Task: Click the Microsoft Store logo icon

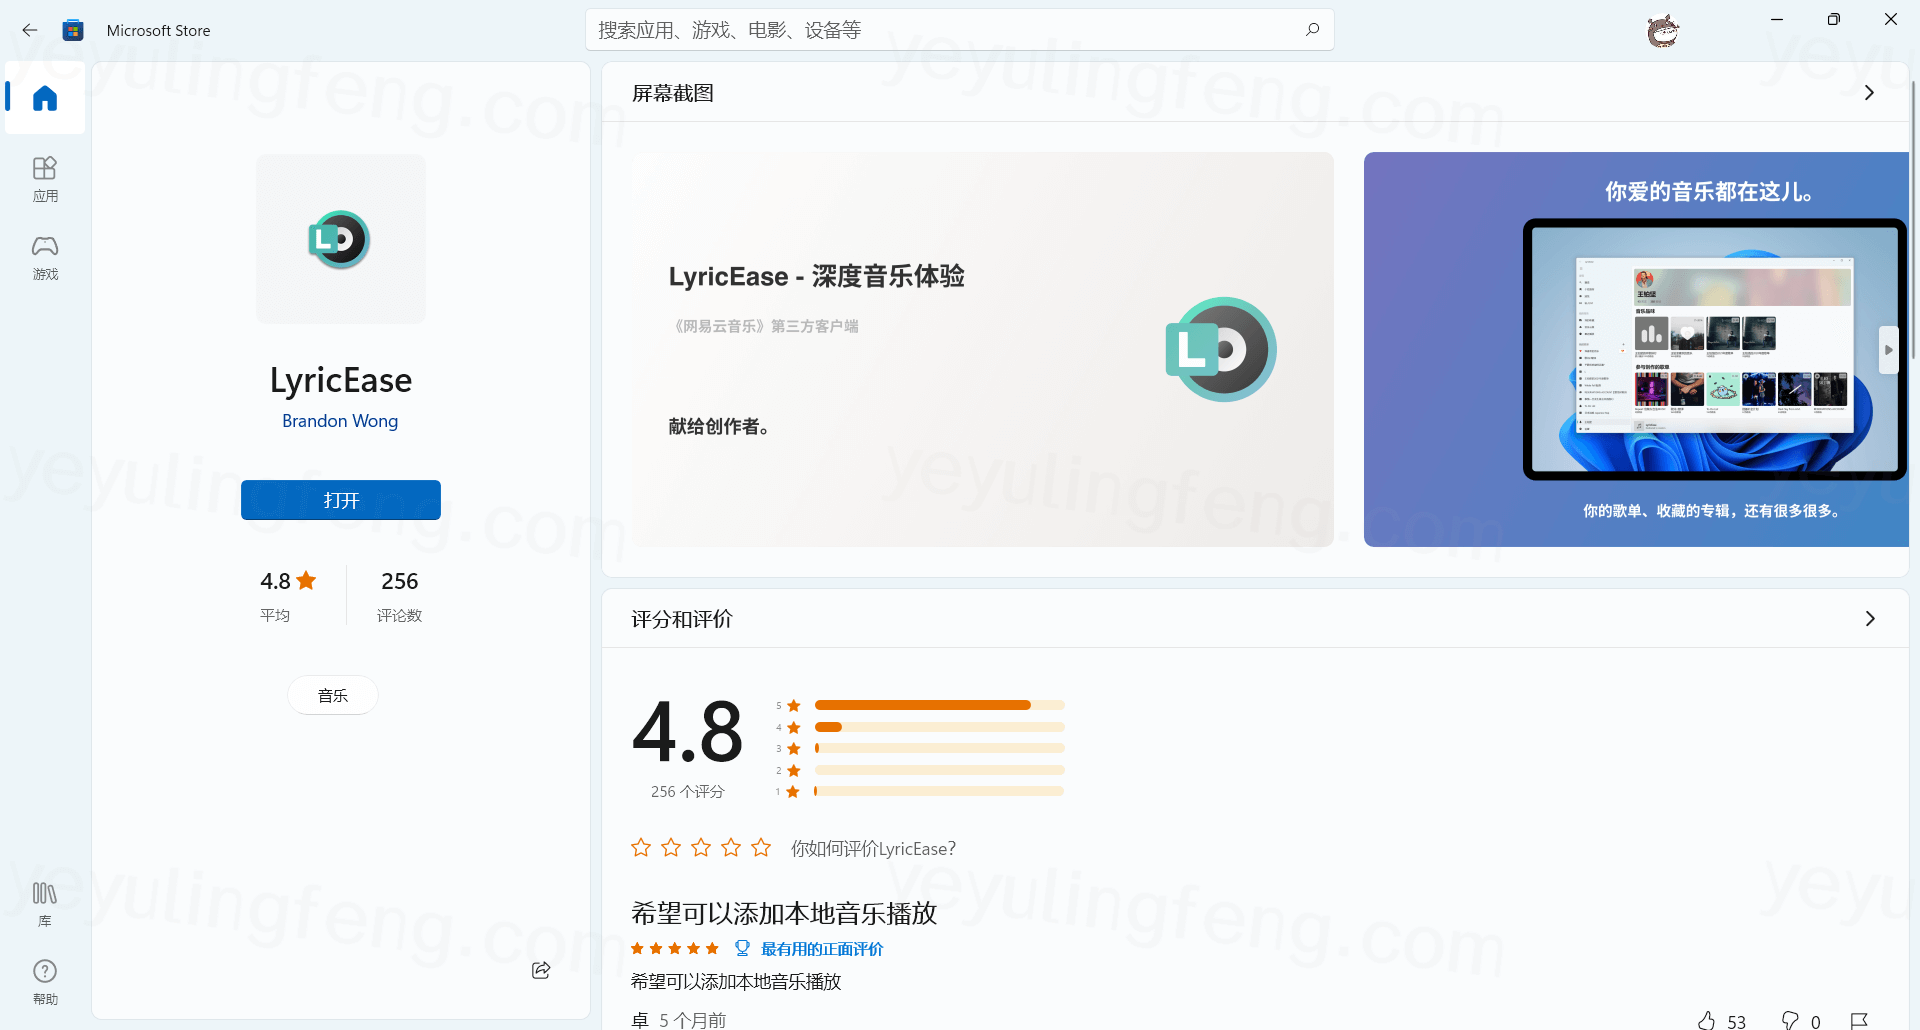Action: tap(73, 30)
